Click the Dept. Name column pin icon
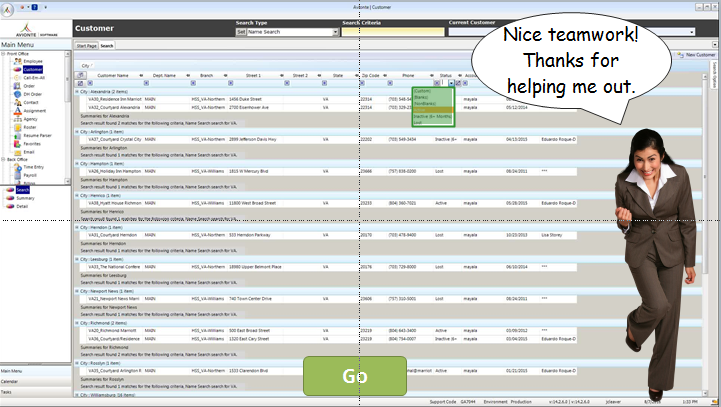The width and height of the screenshot is (721, 407). pyautogui.click(x=188, y=75)
